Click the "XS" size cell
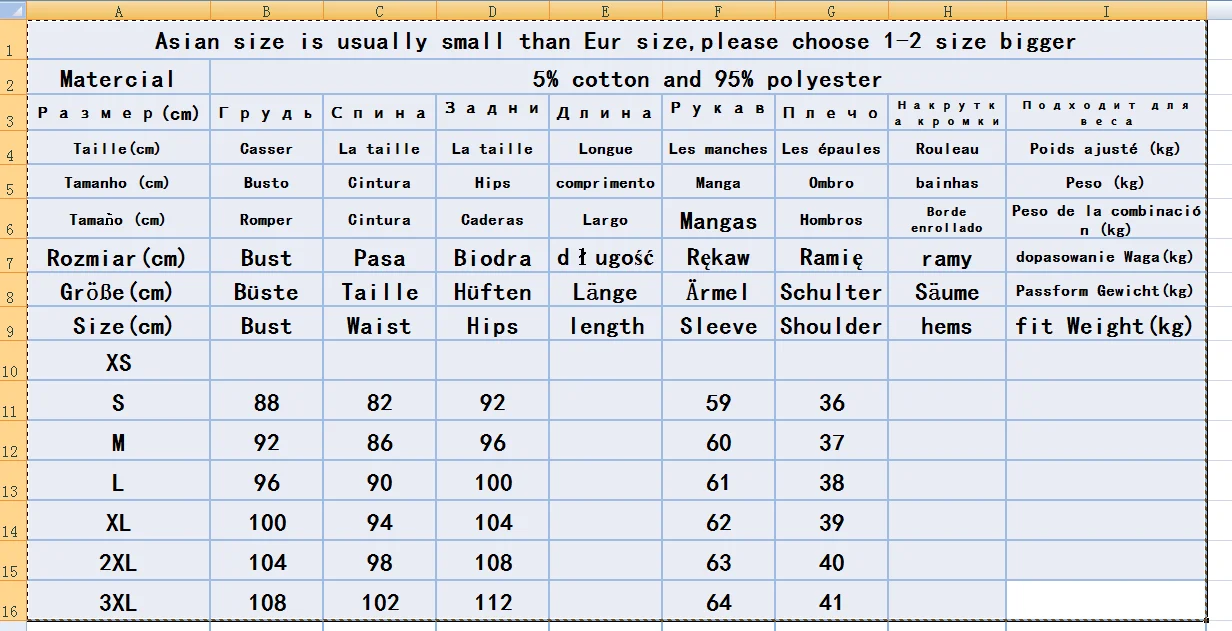This screenshot has height=631, width=1232. coord(118,363)
